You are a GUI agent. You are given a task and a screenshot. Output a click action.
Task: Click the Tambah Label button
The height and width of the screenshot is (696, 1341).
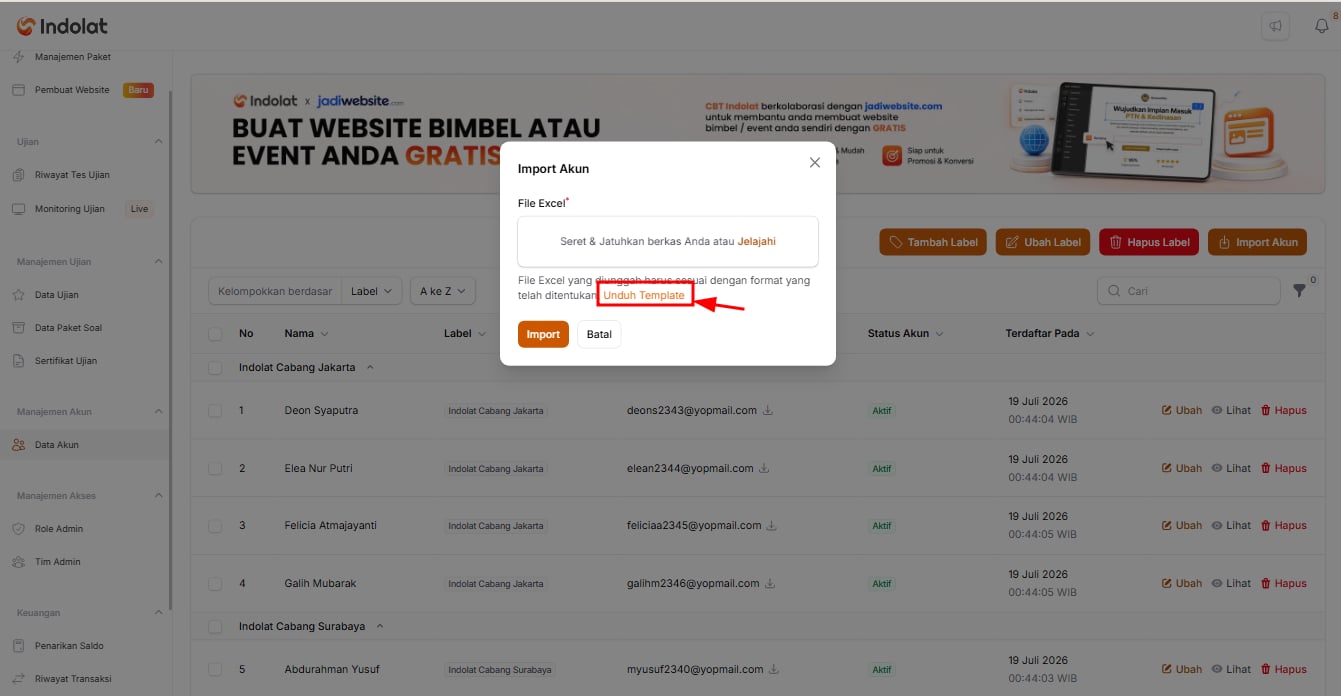pos(934,242)
